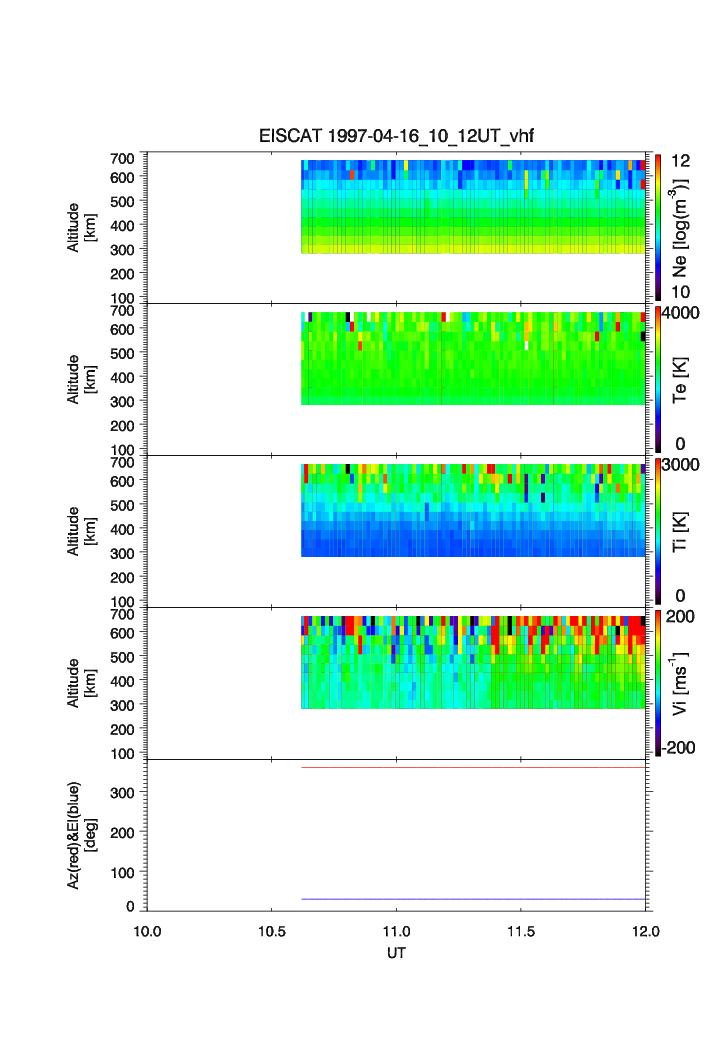Click the 700 altitude tick of Ne panel

click(x=122, y=159)
